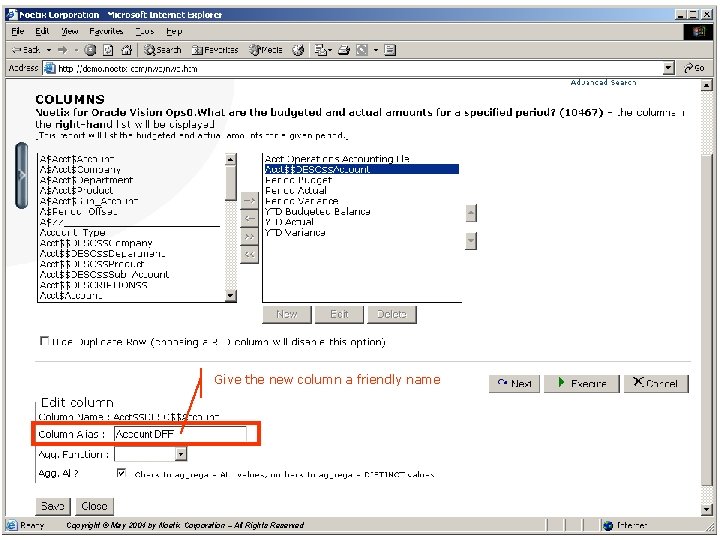This screenshot has height=540, width=720.
Task: Click the Print icon in toolbar
Action: (x=344, y=50)
